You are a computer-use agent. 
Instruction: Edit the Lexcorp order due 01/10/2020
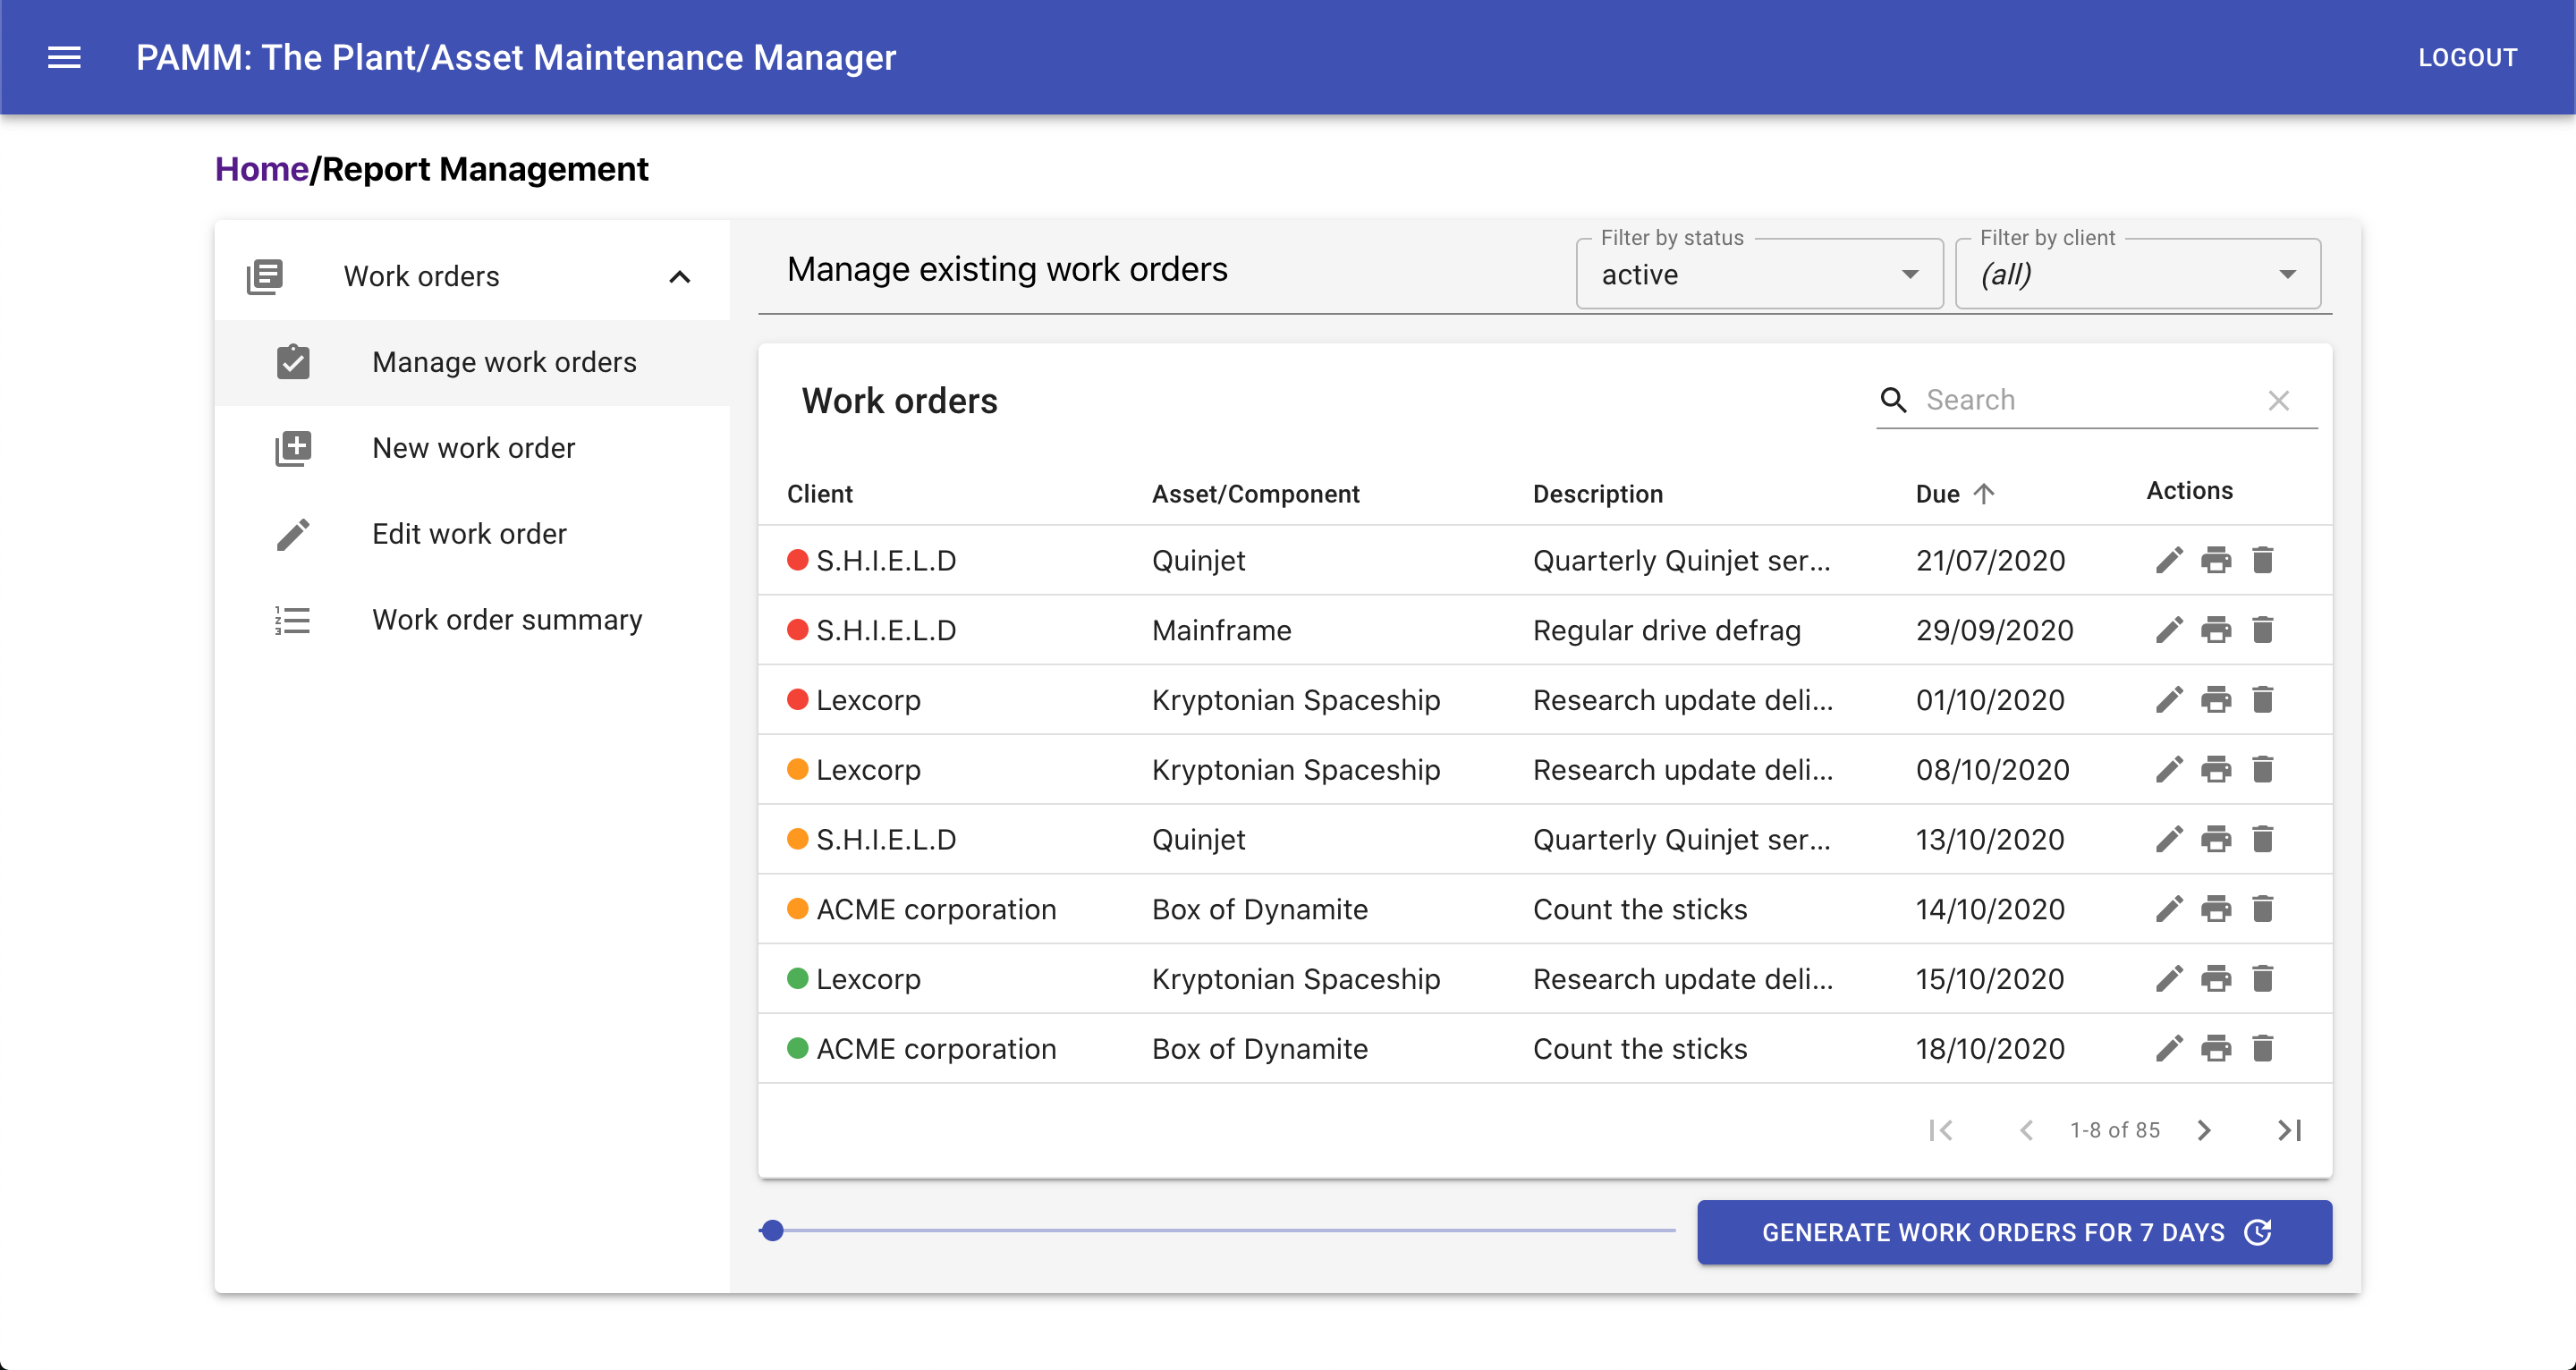(2169, 700)
